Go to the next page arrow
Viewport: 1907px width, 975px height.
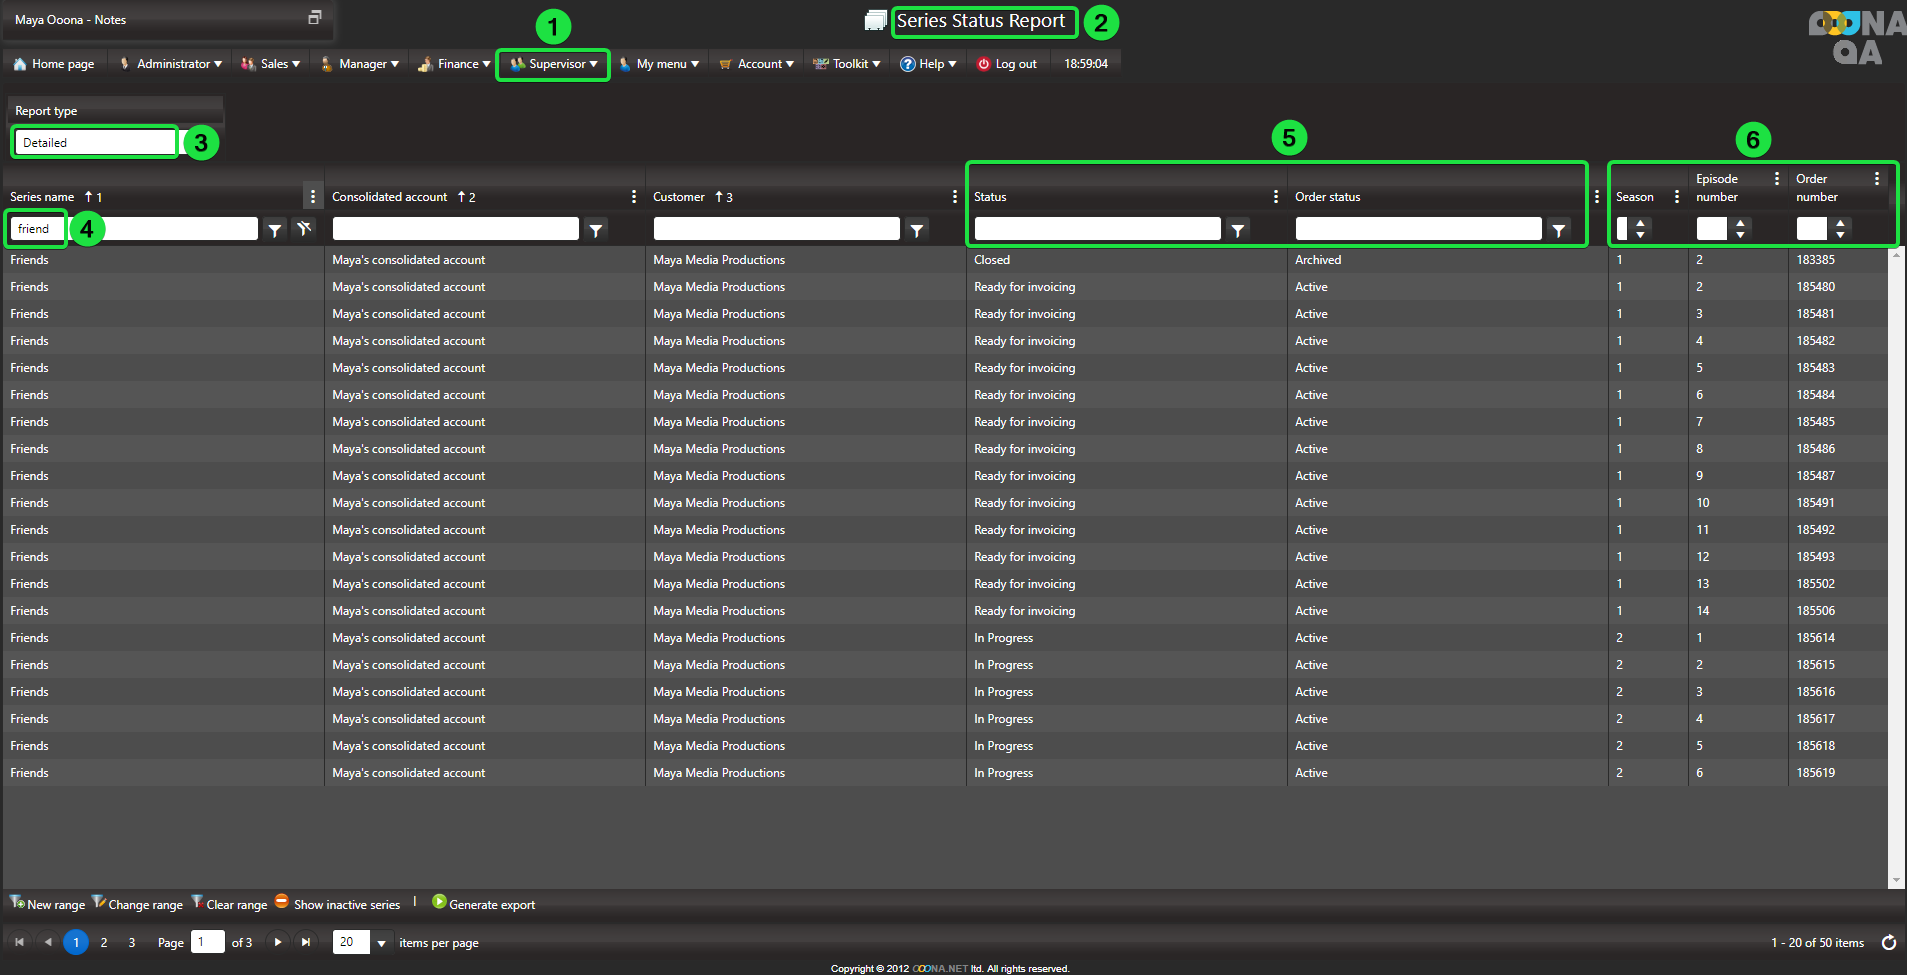click(x=278, y=942)
